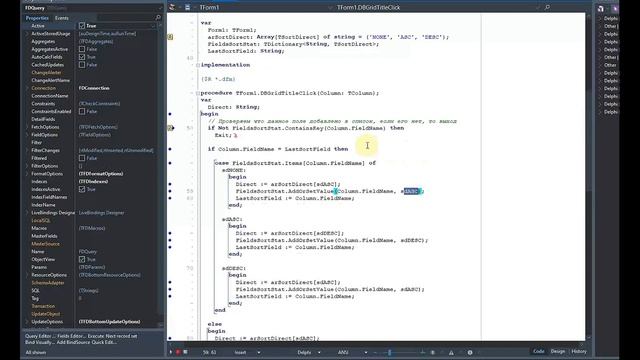Switch to the Events tab
The height and width of the screenshot is (360, 640).
(x=62, y=18)
